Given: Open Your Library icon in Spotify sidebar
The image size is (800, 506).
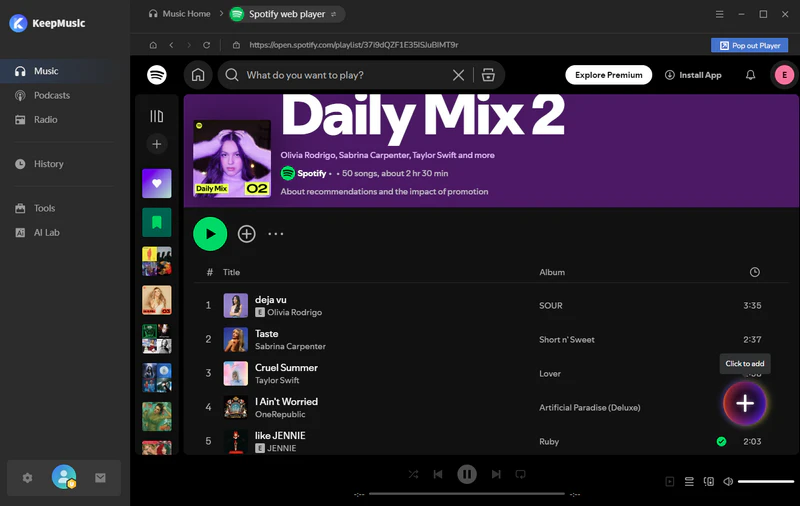Looking at the screenshot, I should (x=157, y=116).
